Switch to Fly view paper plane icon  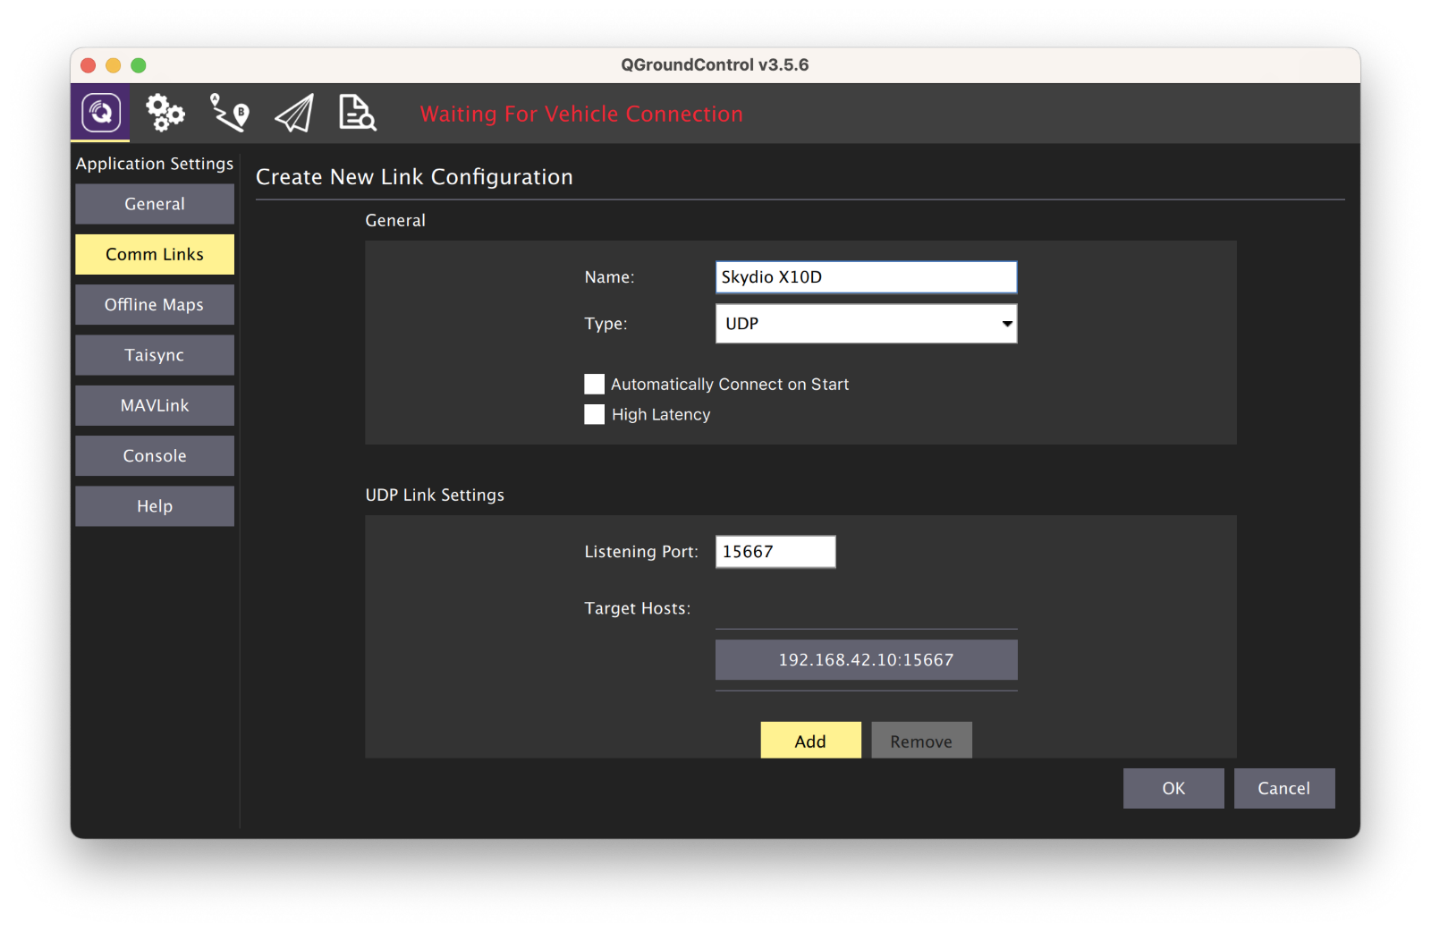pos(294,113)
